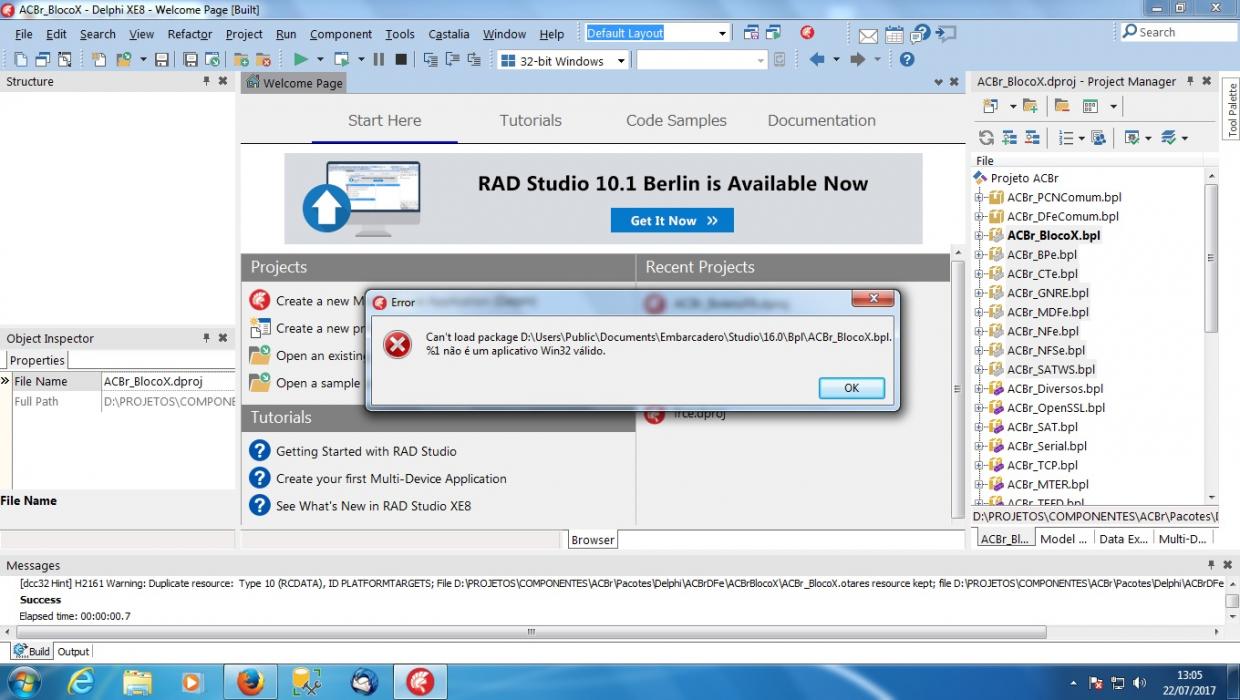
Task: Click Create your first Multi-Device Application link
Action: (391, 479)
